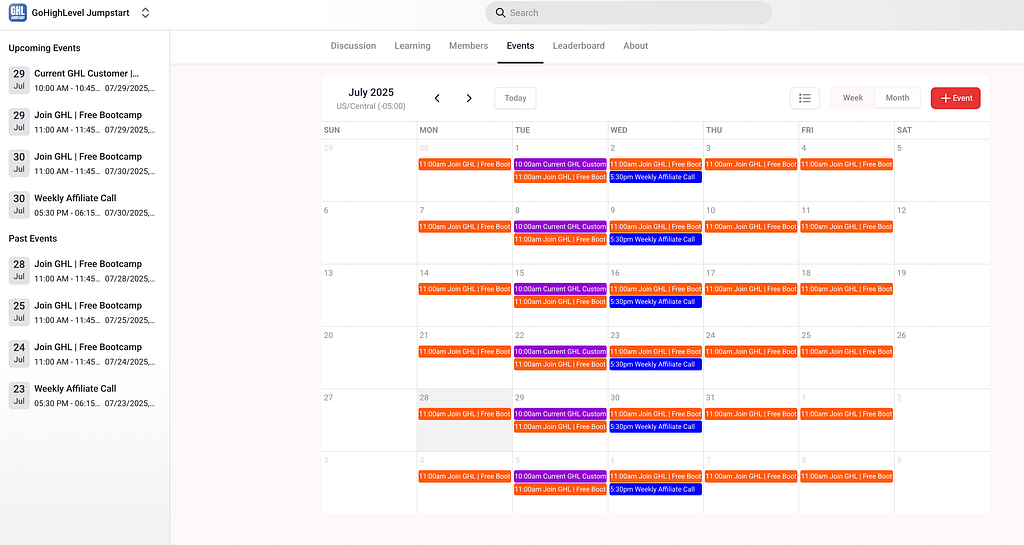Click the US/Central (-05:00) timezone label
The image size is (1024, 545).
coord(371,106)
